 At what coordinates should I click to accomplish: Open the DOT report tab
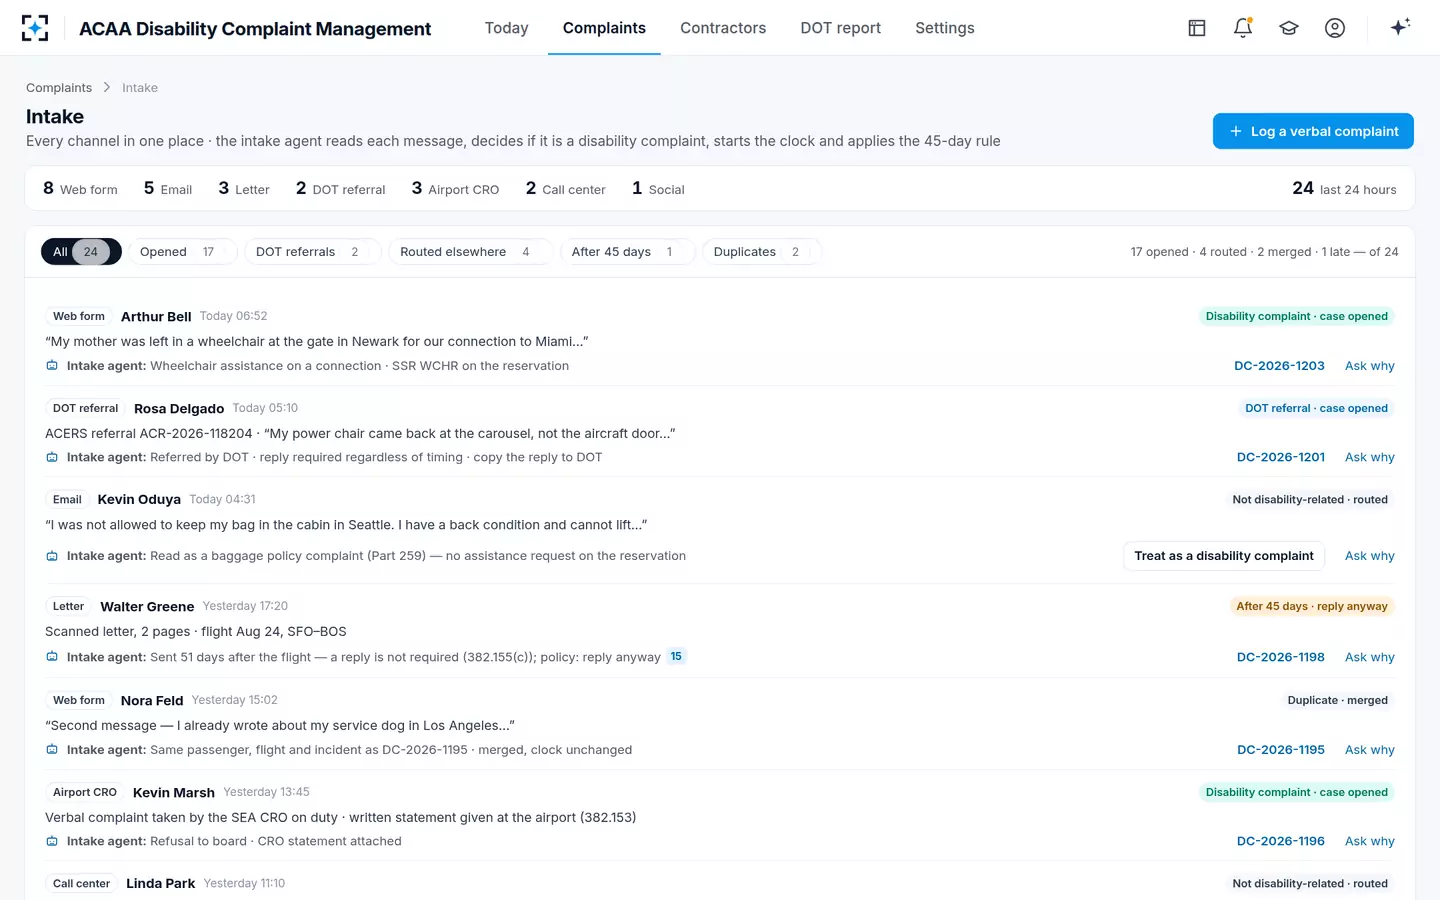[840, 28]
